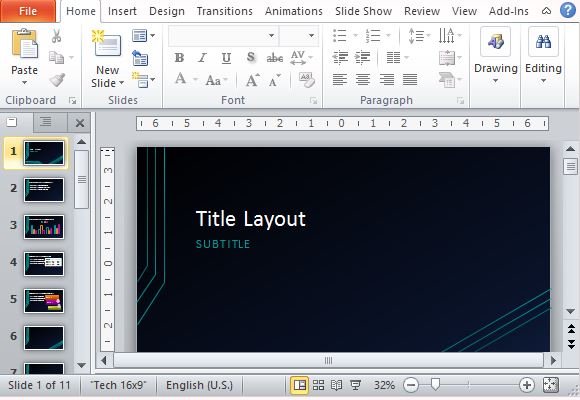Screen dimensions: 580x400
Task: Toggle Bold formatting
Action: [x=179, y=58]
